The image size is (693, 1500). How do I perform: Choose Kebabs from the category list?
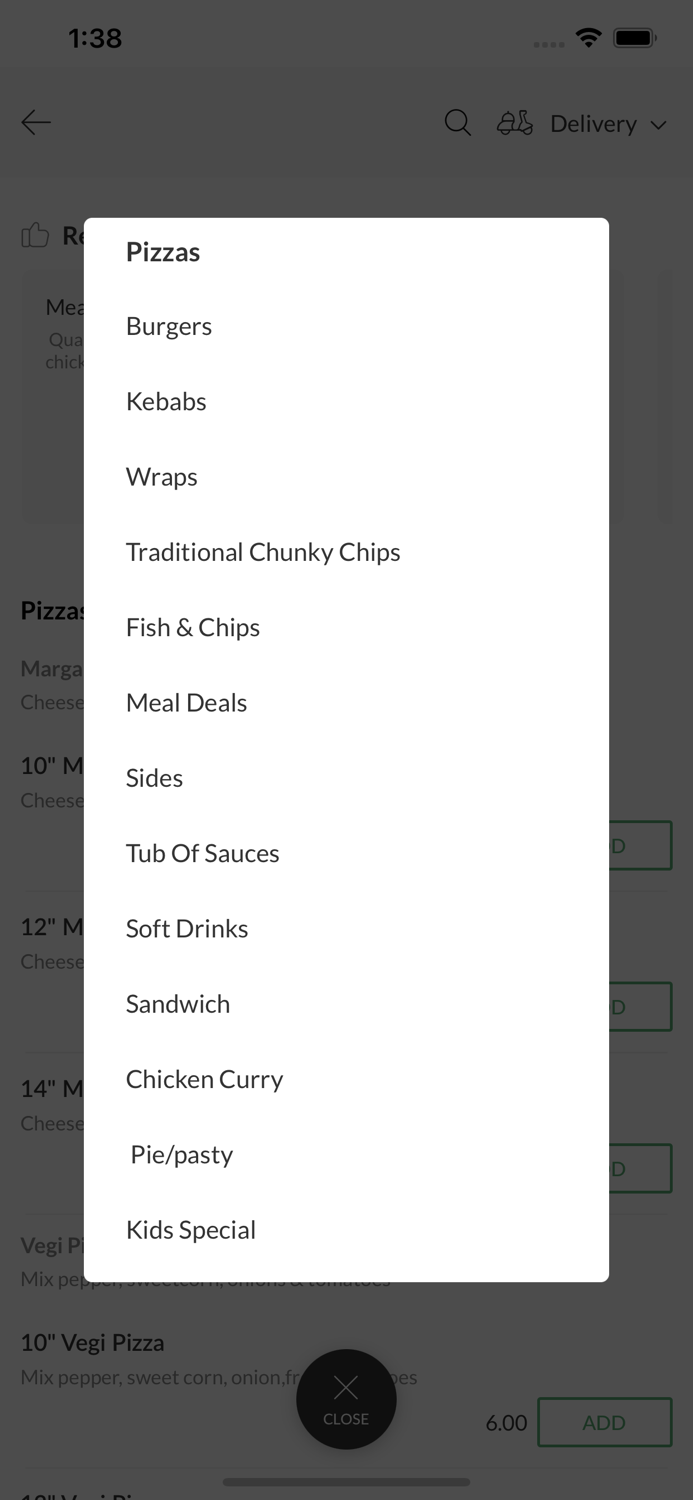[x=165, y=400]
